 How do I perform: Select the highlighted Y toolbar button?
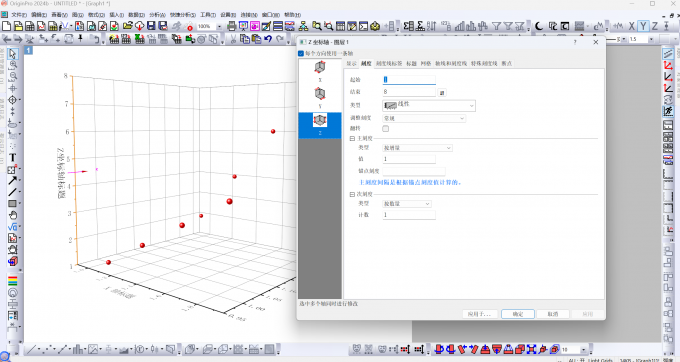[643, 26]
